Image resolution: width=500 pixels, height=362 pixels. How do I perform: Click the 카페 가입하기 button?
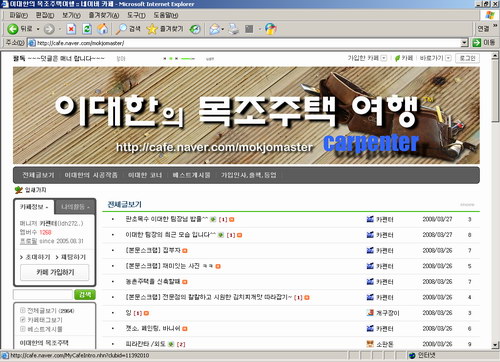coord(55,272)
